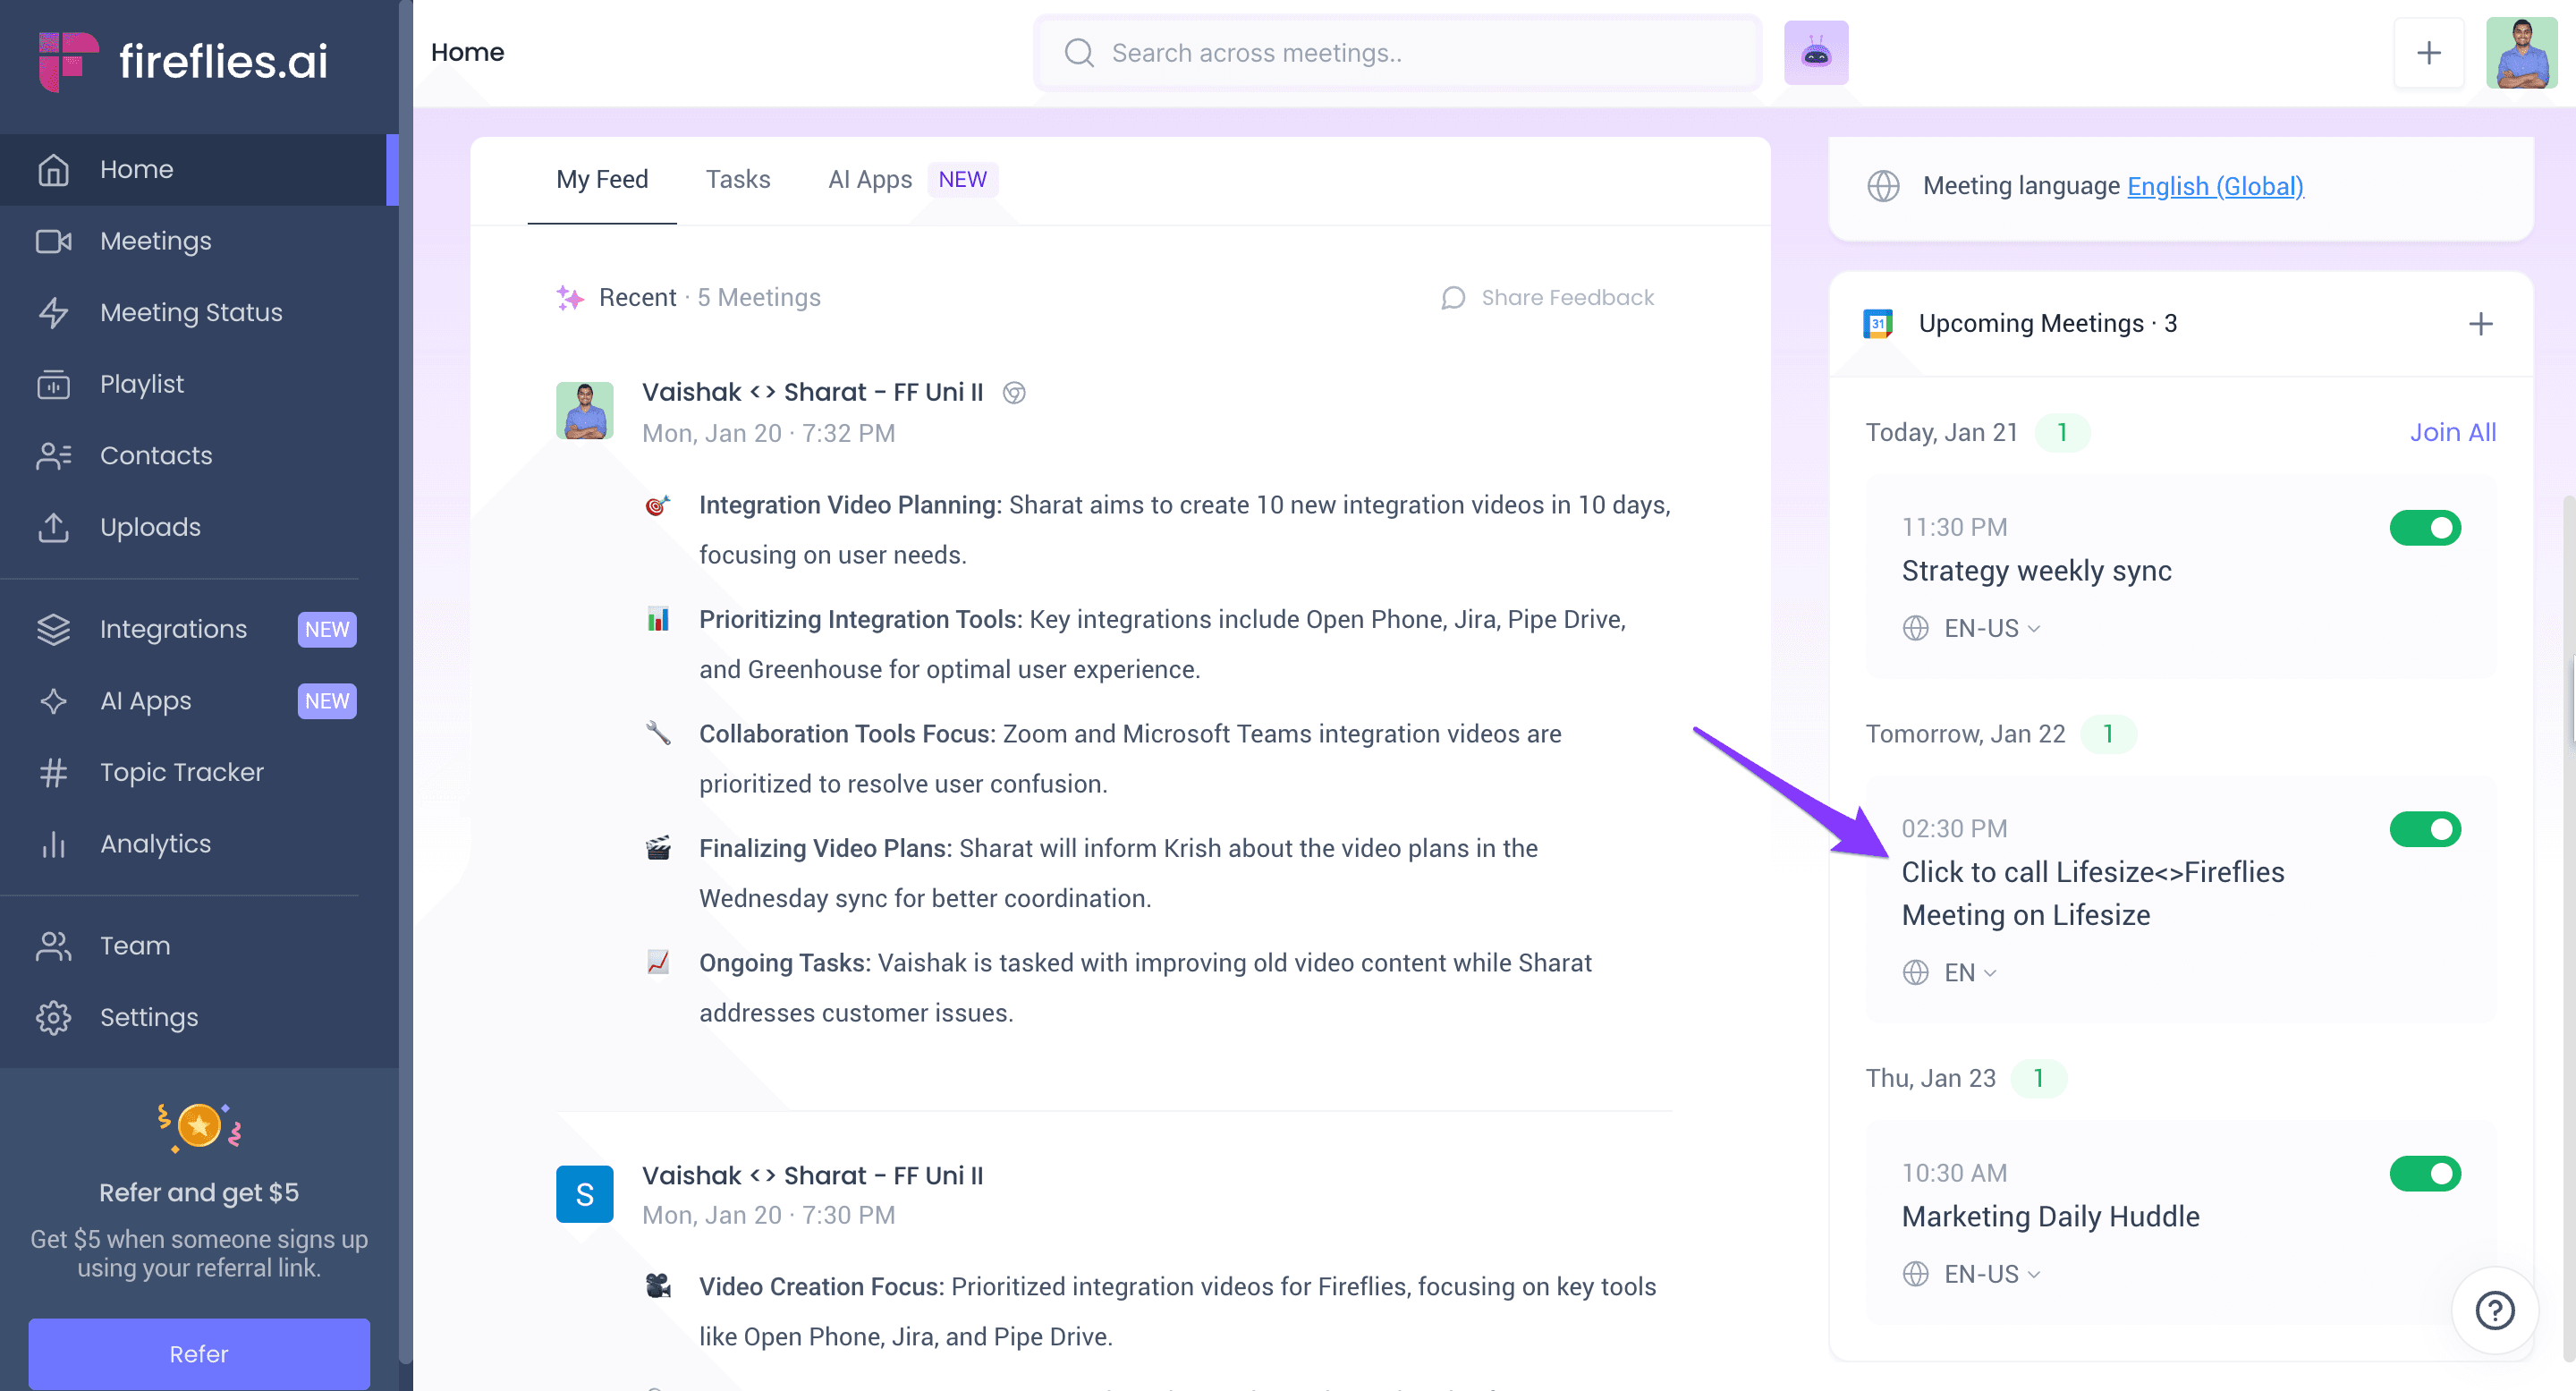Open the 7:32 PM Vaishak <> Sharat meeting
Image resolution: width=2576 pixels, height=1391 pixels.
pos(812,392)
